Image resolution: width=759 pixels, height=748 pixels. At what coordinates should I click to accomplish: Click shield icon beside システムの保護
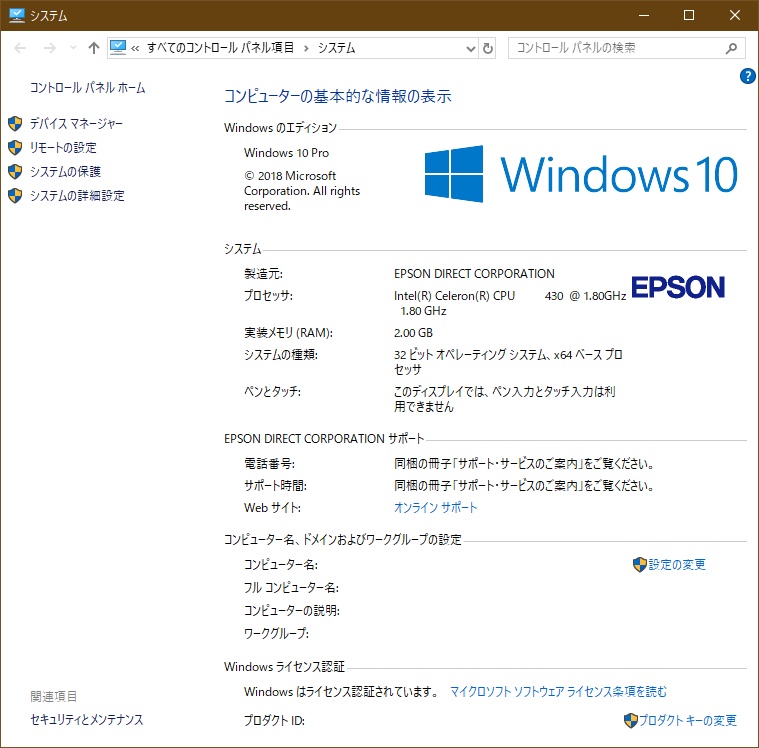click(x=15, y=171)
